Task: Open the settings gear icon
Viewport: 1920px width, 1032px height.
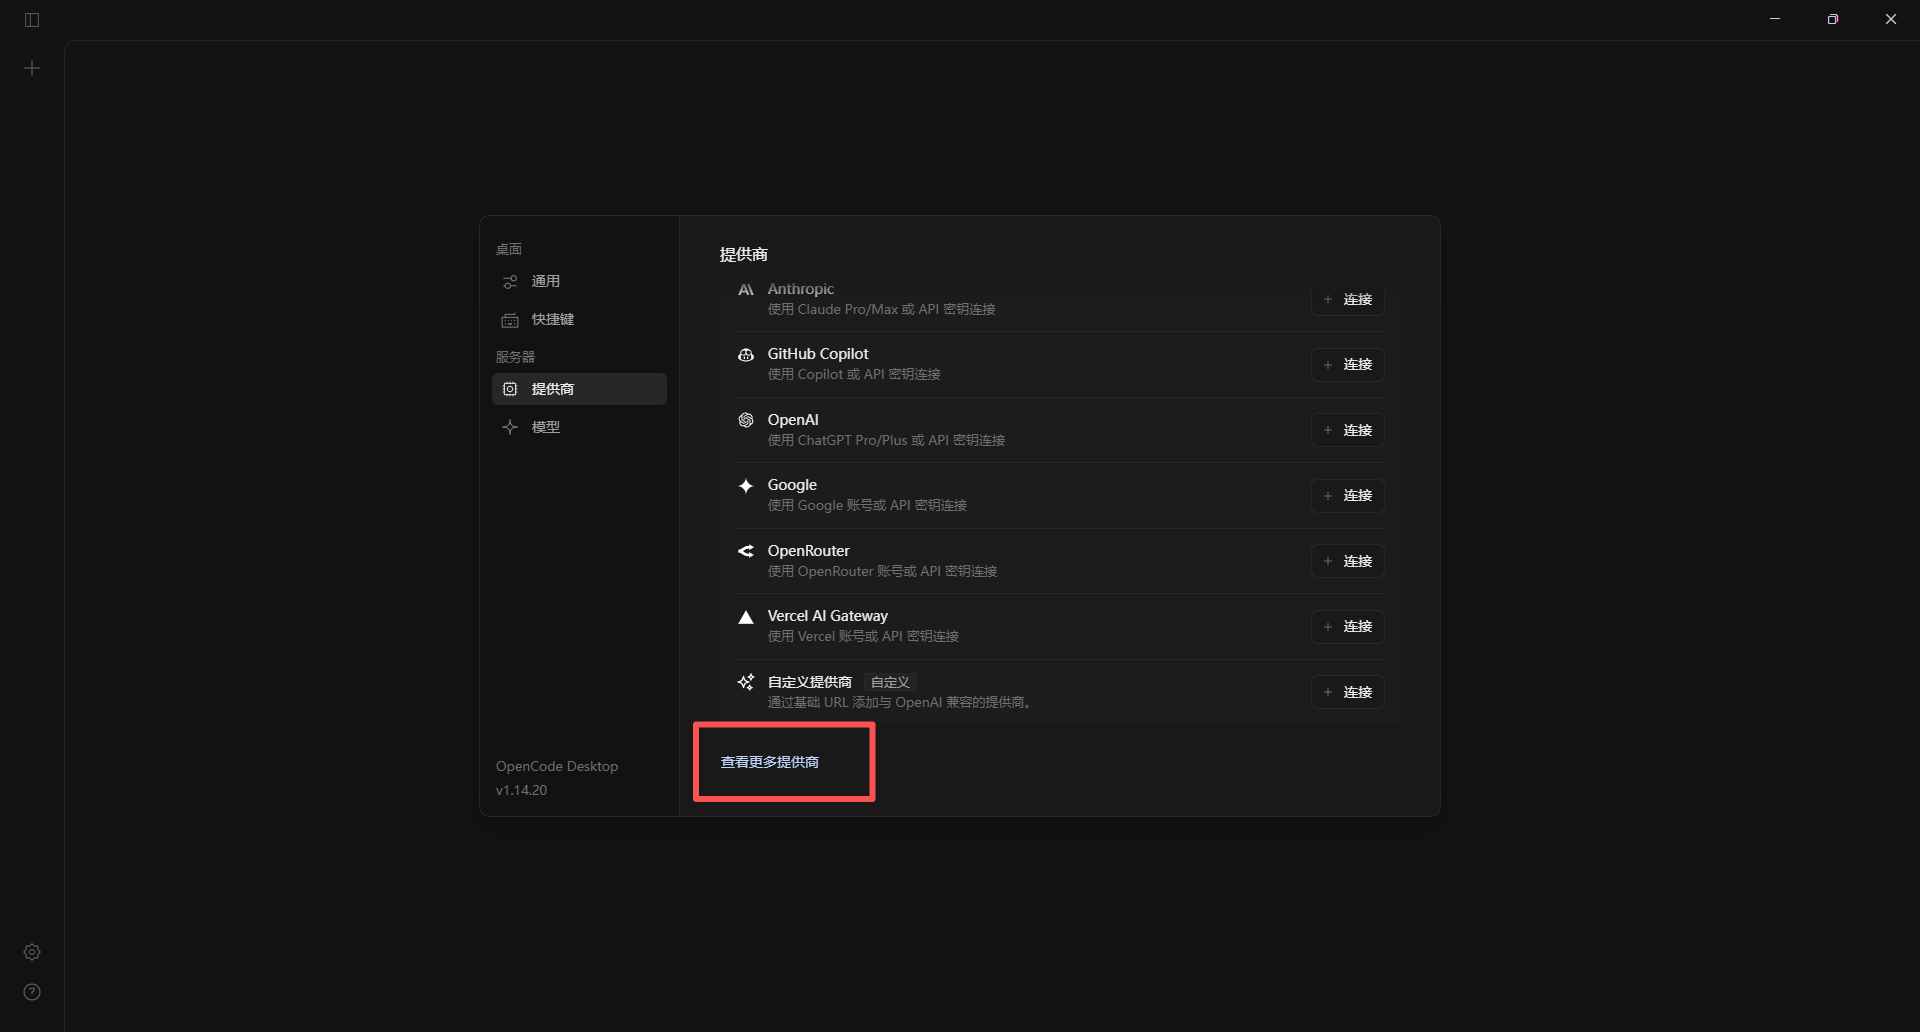Action: (x=32, y=952)
